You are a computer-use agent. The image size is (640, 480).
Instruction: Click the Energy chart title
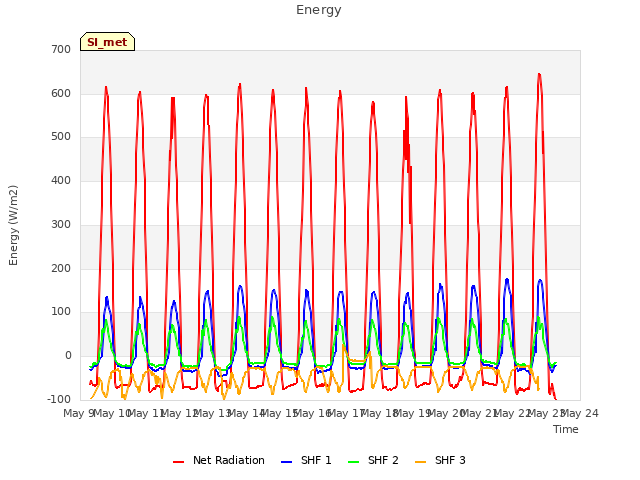319,10
